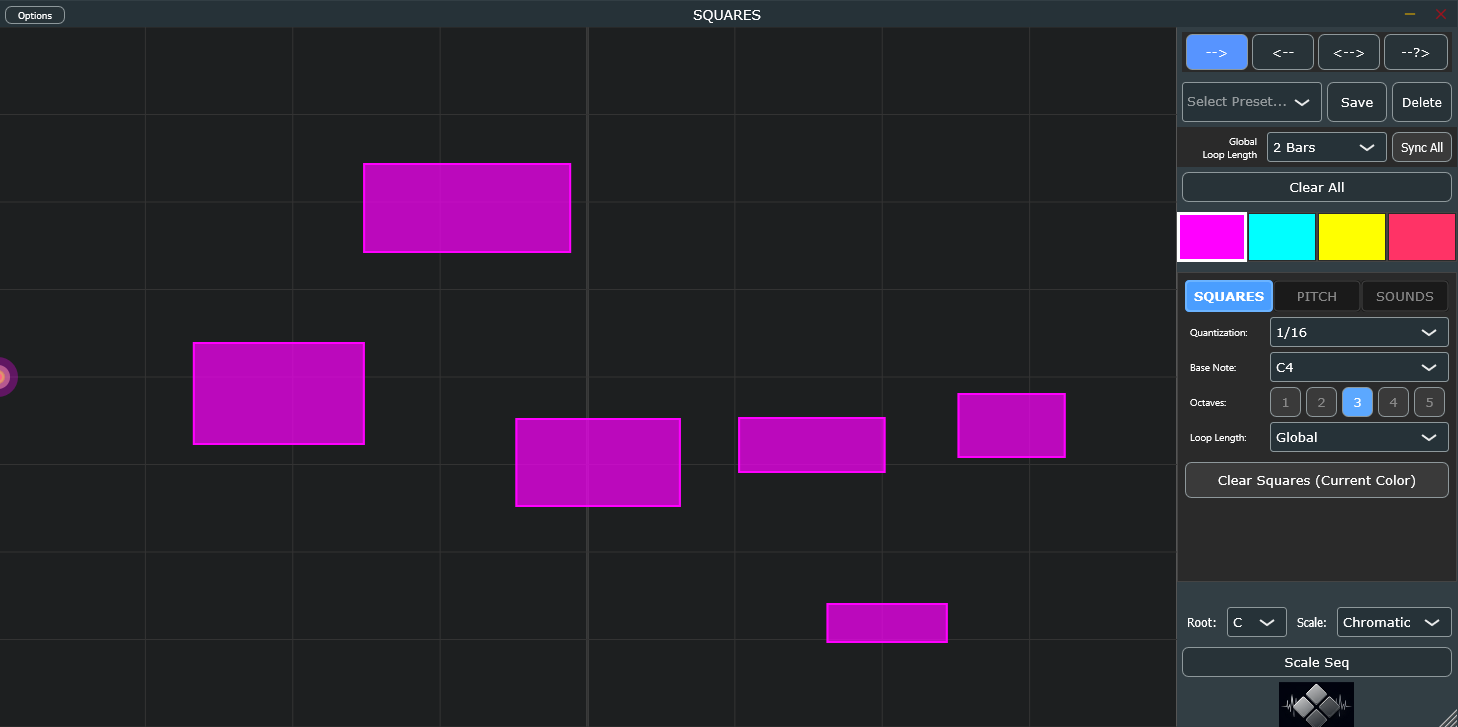Open the Scale dropdown showing Chromatic
This screenshot has height=727, width=1458.
pyautogui.click(x=1394, y=622)
